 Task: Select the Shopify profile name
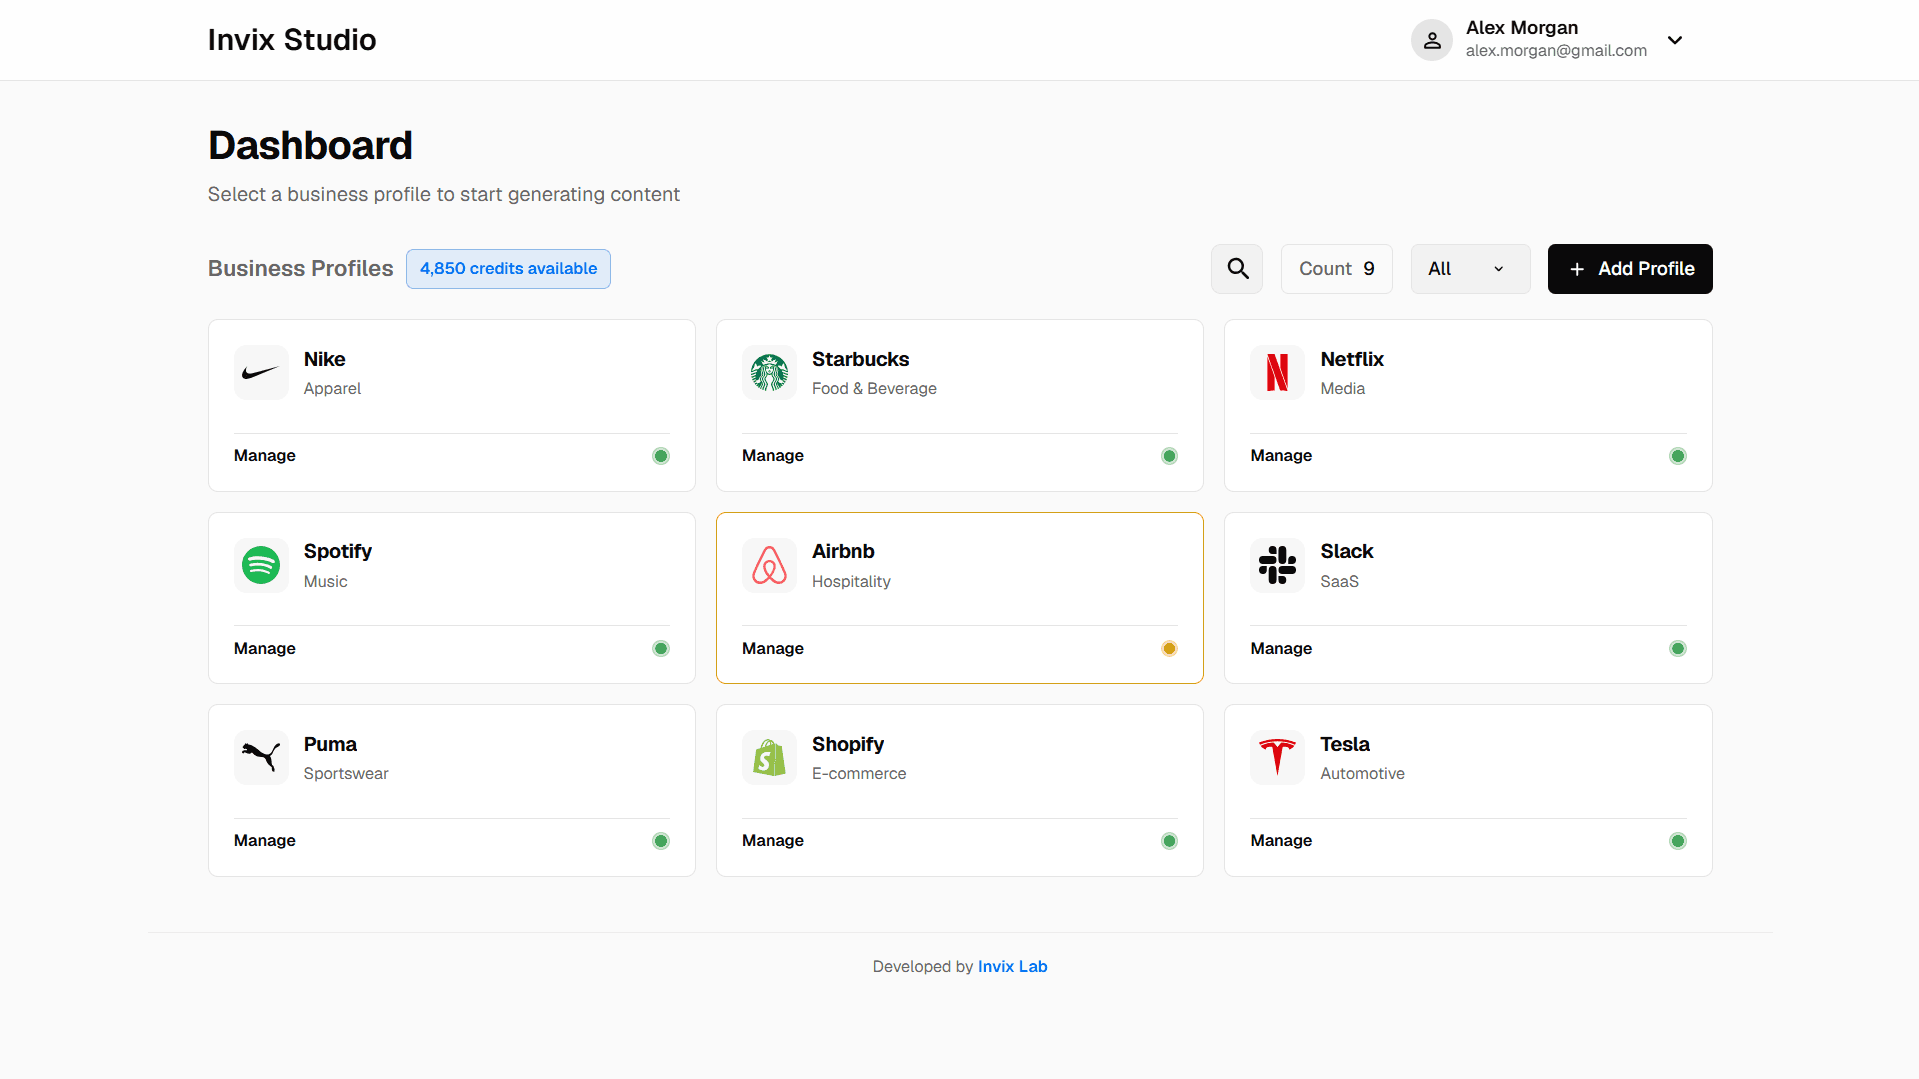(848, 745)
